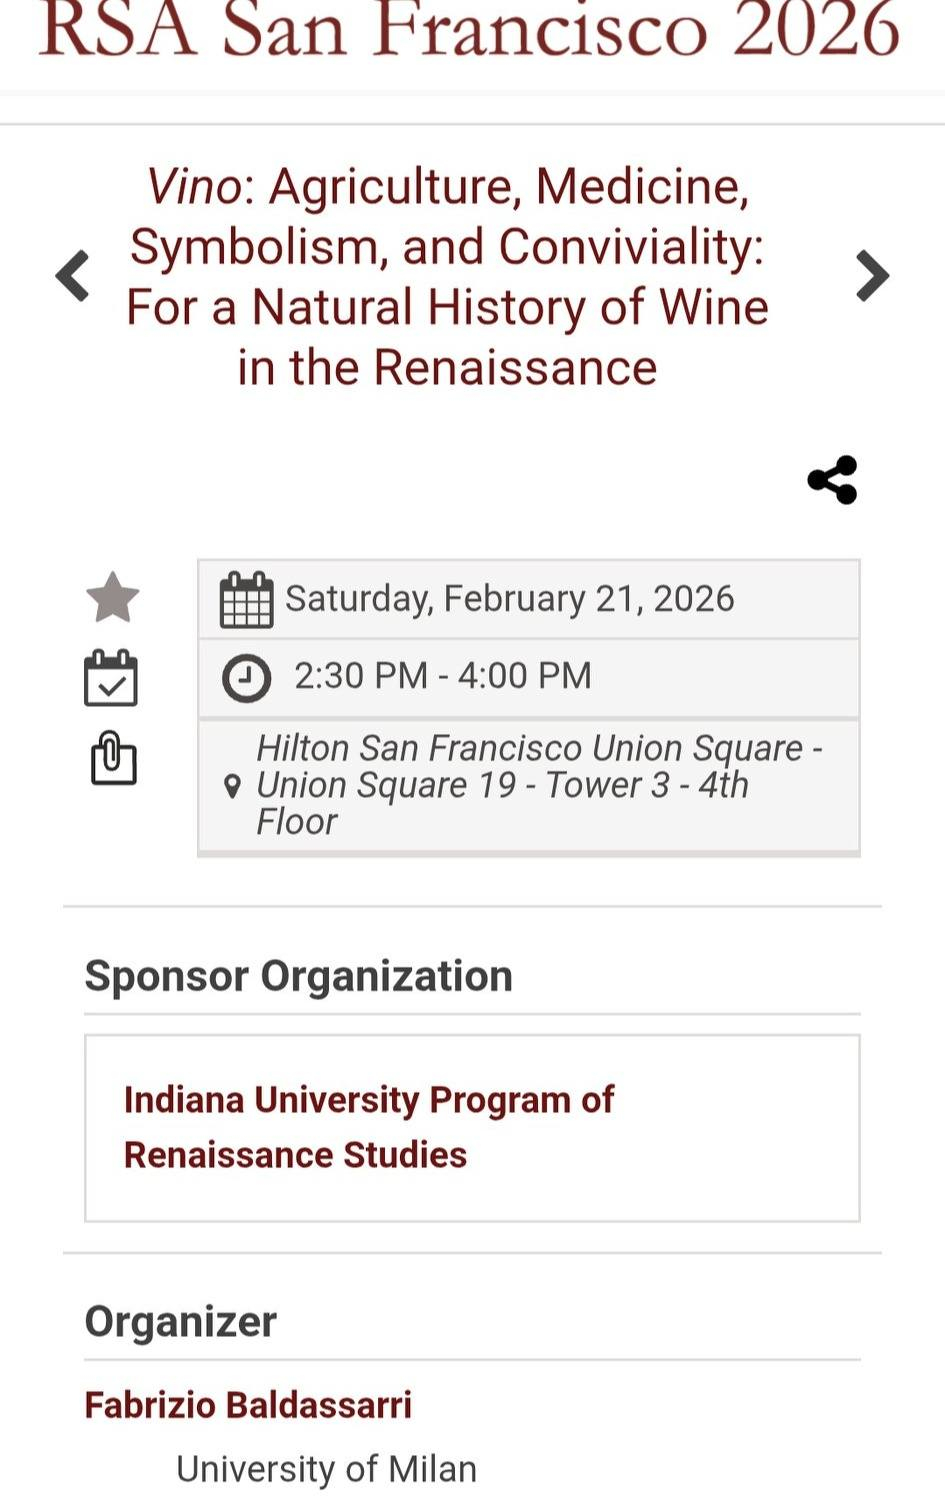Click the Organizer section heading

tap(180, 1322)
